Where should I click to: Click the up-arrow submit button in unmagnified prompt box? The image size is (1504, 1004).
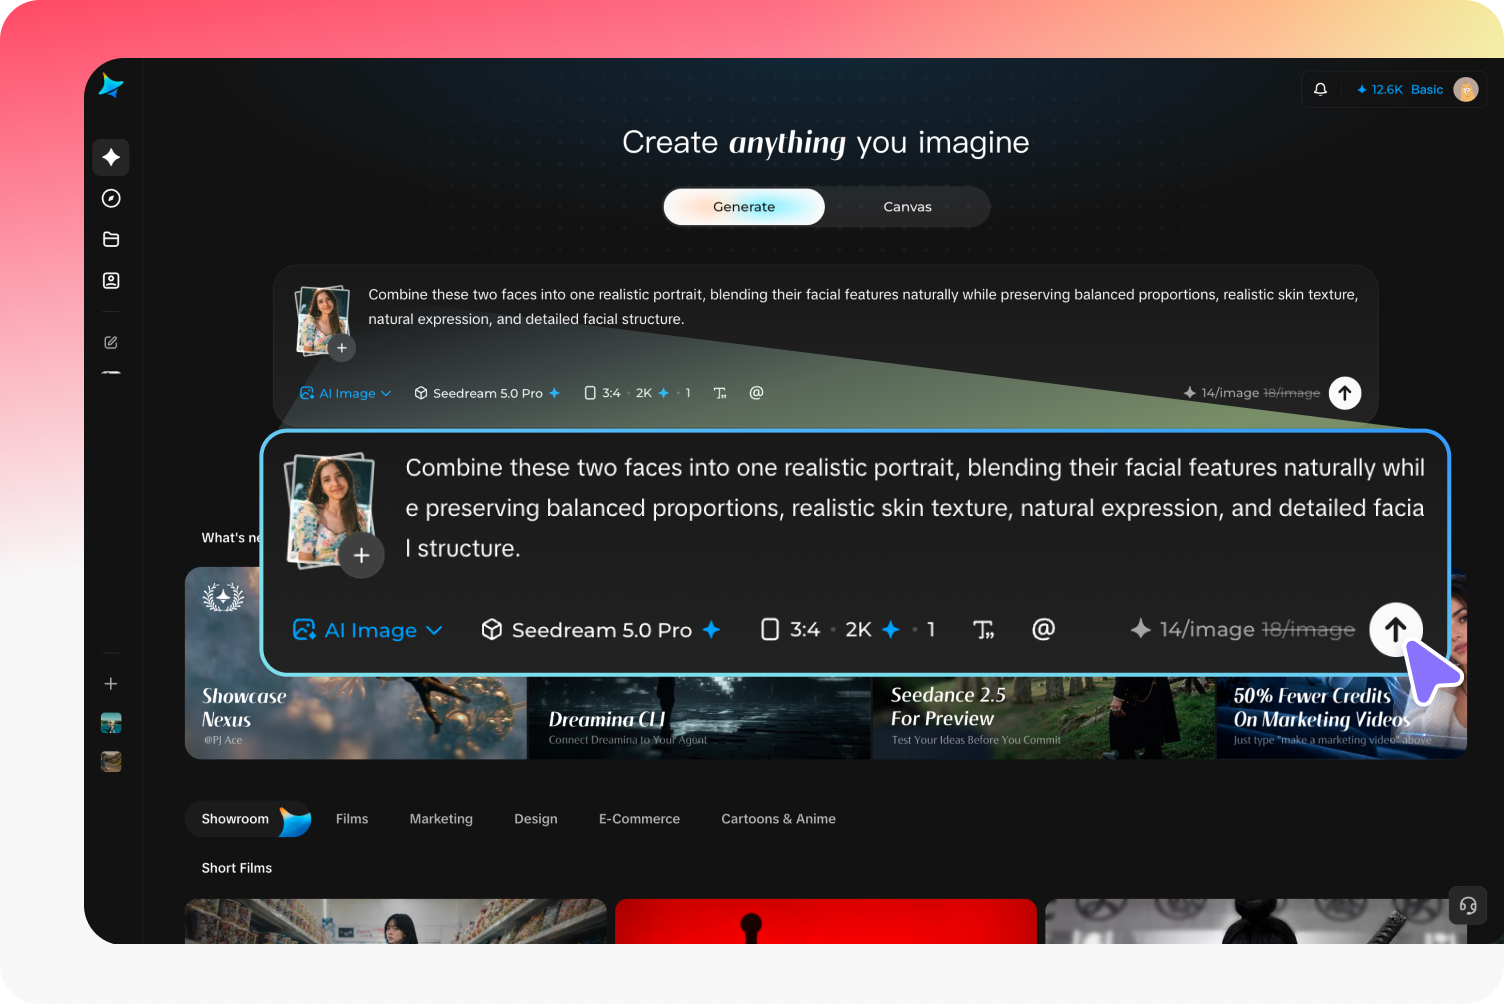[x=1345, y=393]
